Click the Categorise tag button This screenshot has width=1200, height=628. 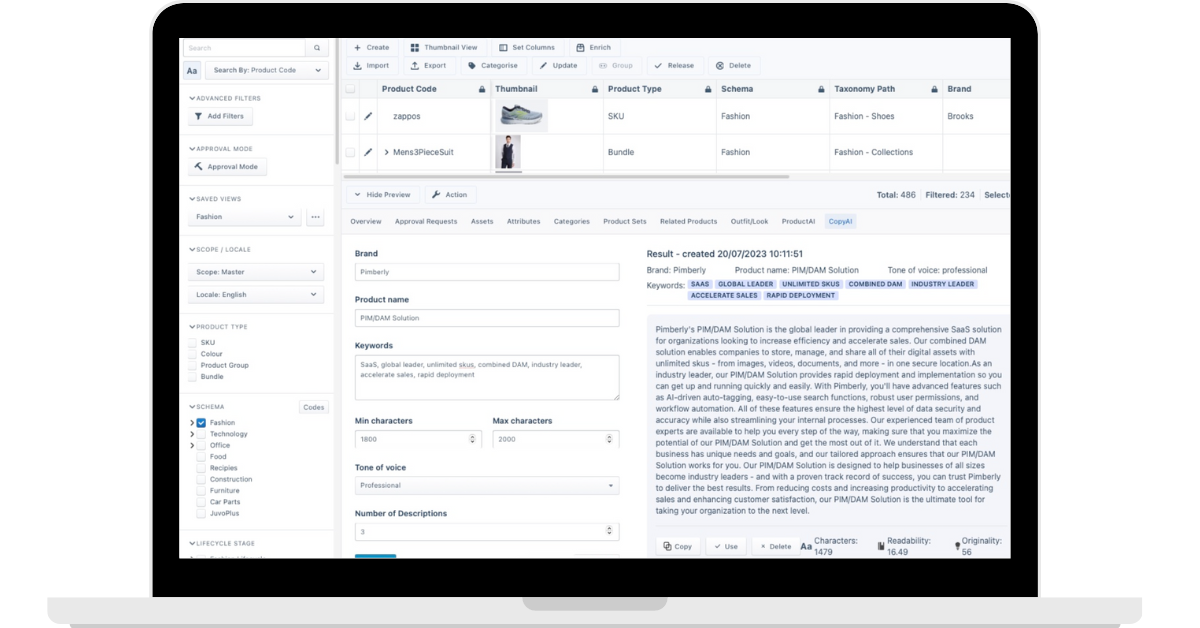[493, 65]
